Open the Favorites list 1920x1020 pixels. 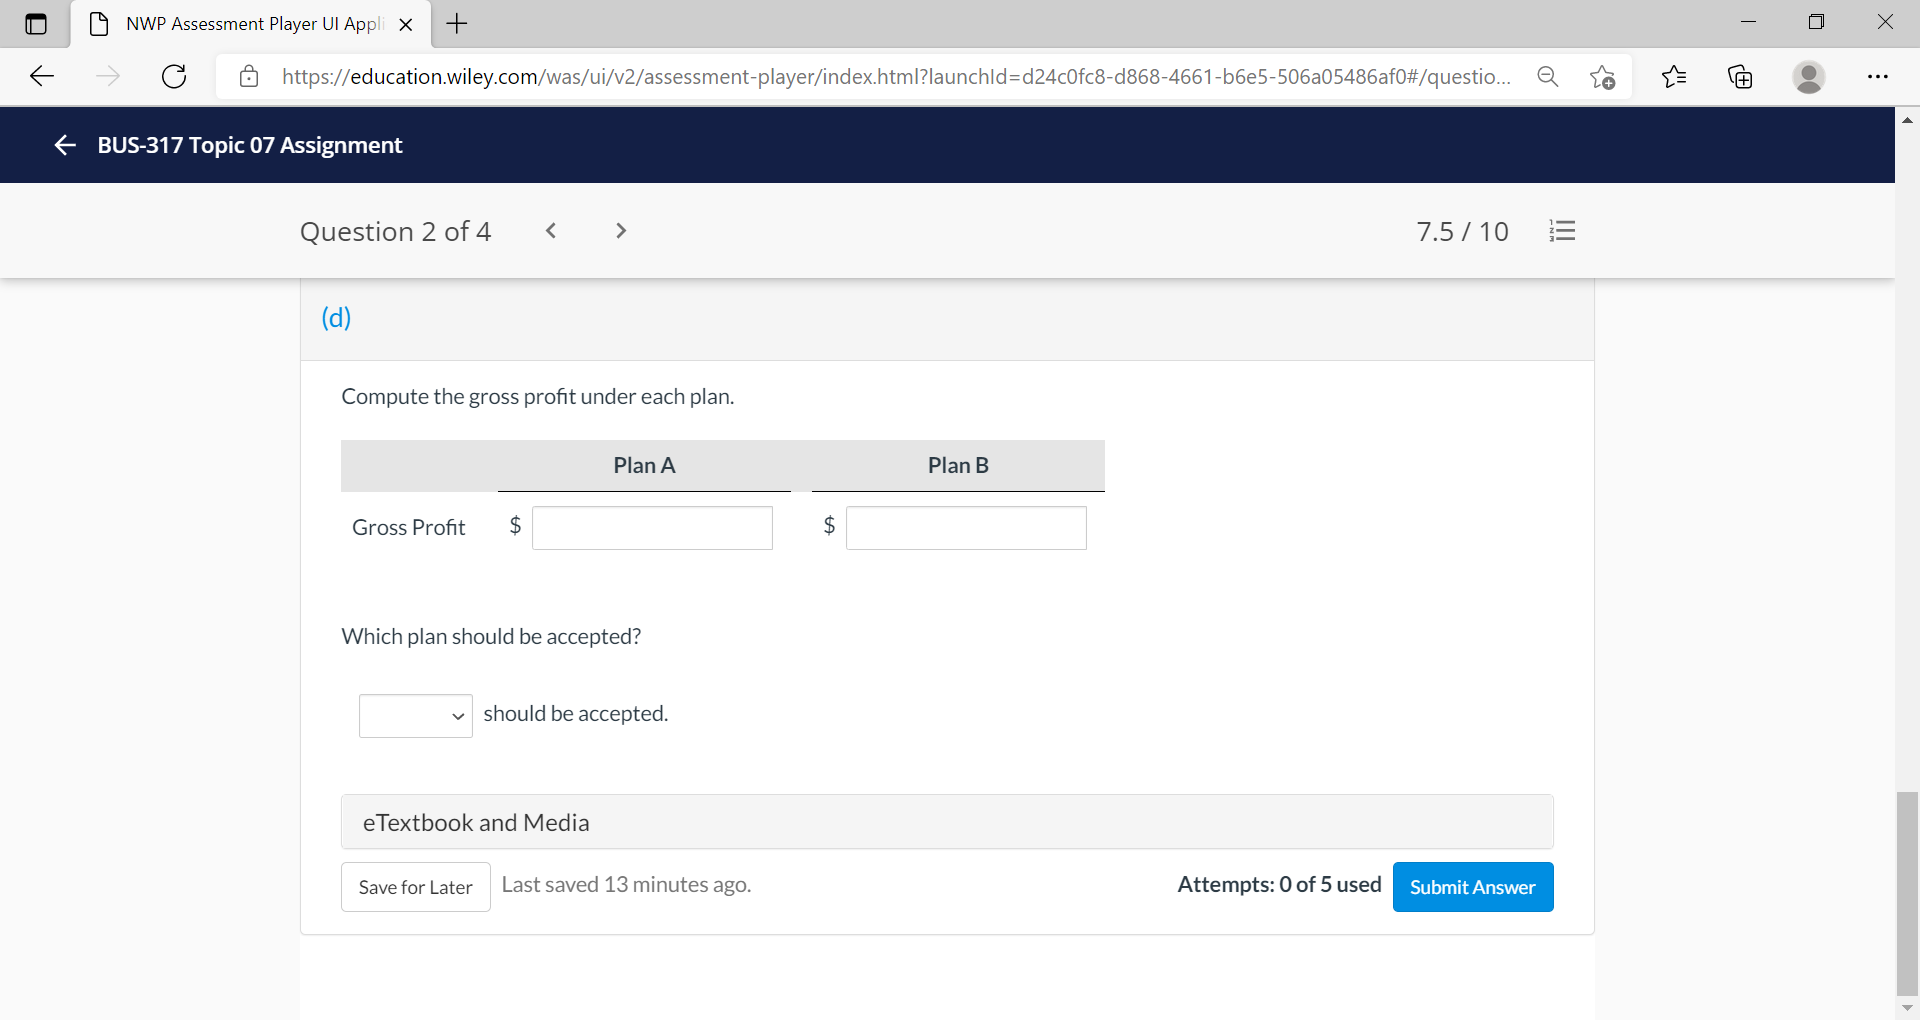tap(1674, 76)
